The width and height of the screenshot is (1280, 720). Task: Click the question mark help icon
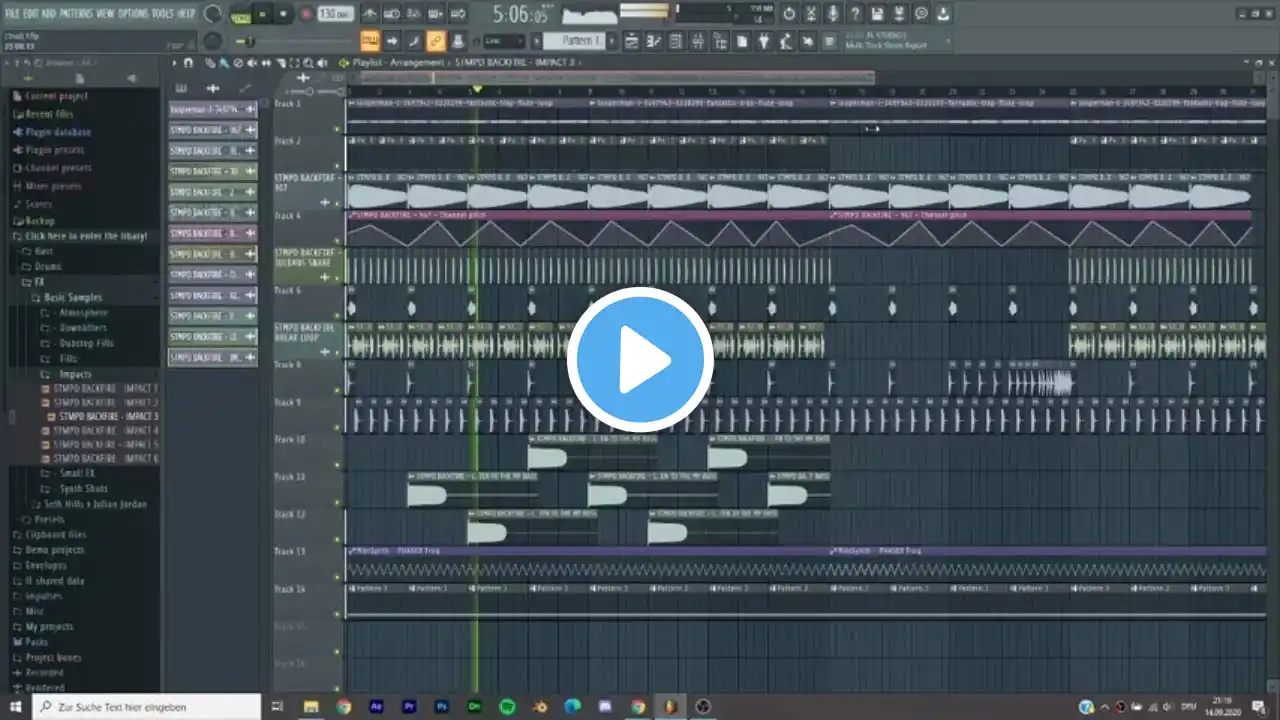pyautogui.click(x=856, y=14)
